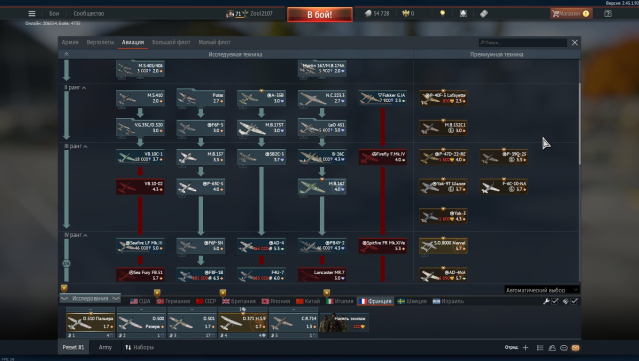Open the Магазин shop cart icon

coord(555,13)
